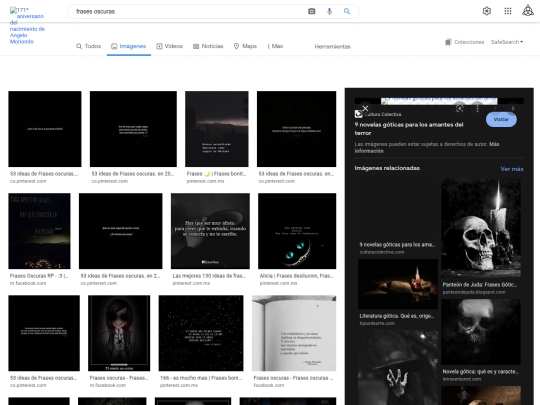Open Herramientas options
The image size is (540, 405).
coord(332,46)
